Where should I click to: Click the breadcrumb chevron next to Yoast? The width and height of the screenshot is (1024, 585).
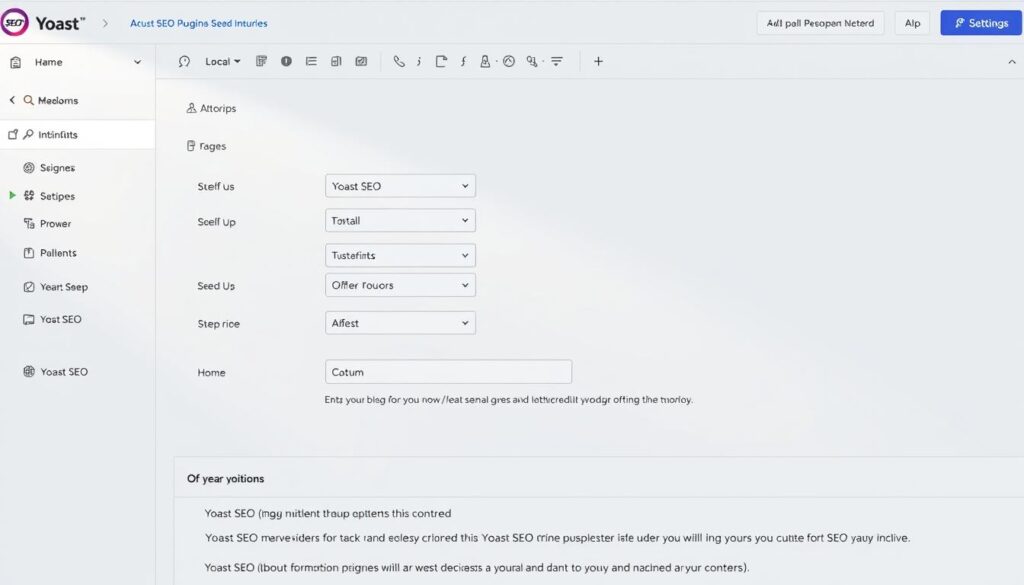(104, 23)
